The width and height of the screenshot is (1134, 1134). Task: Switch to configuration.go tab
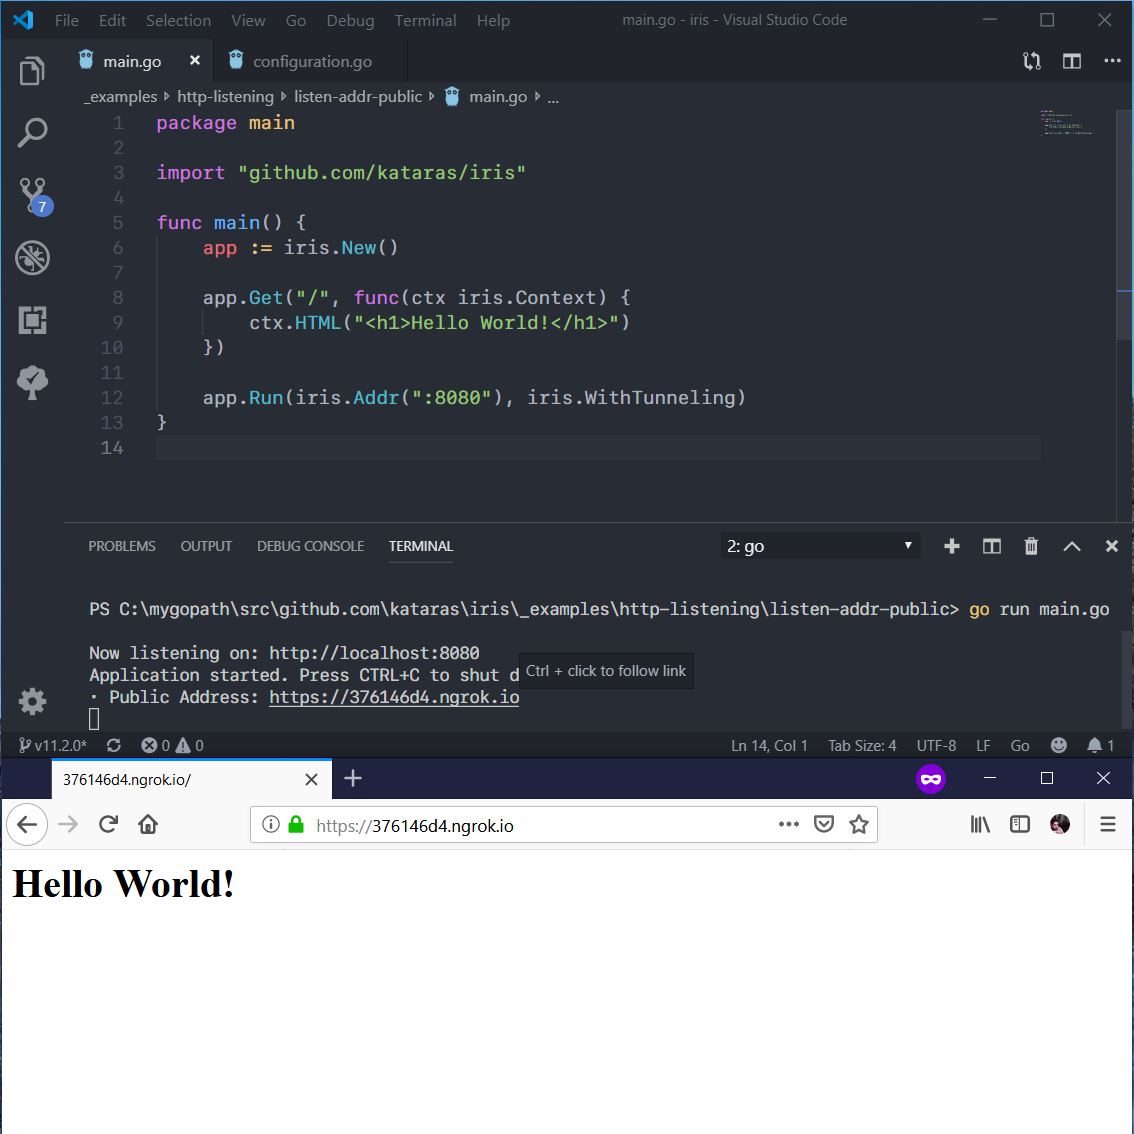point(311,61)
